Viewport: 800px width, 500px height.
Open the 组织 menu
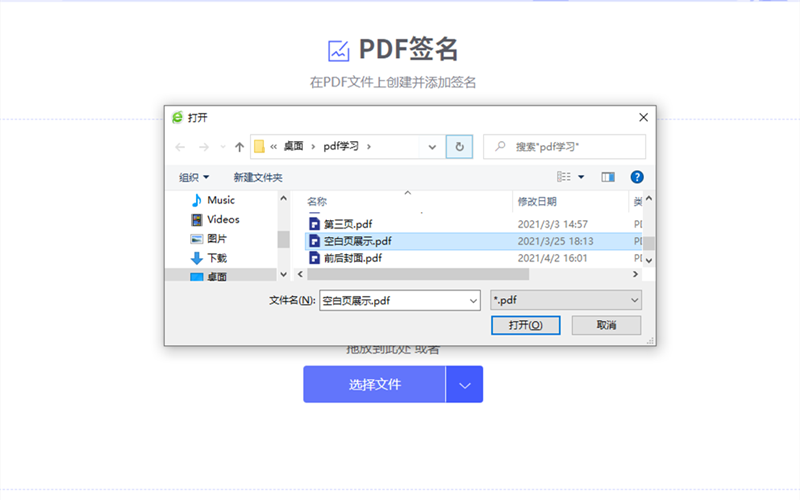click(194, 177)
